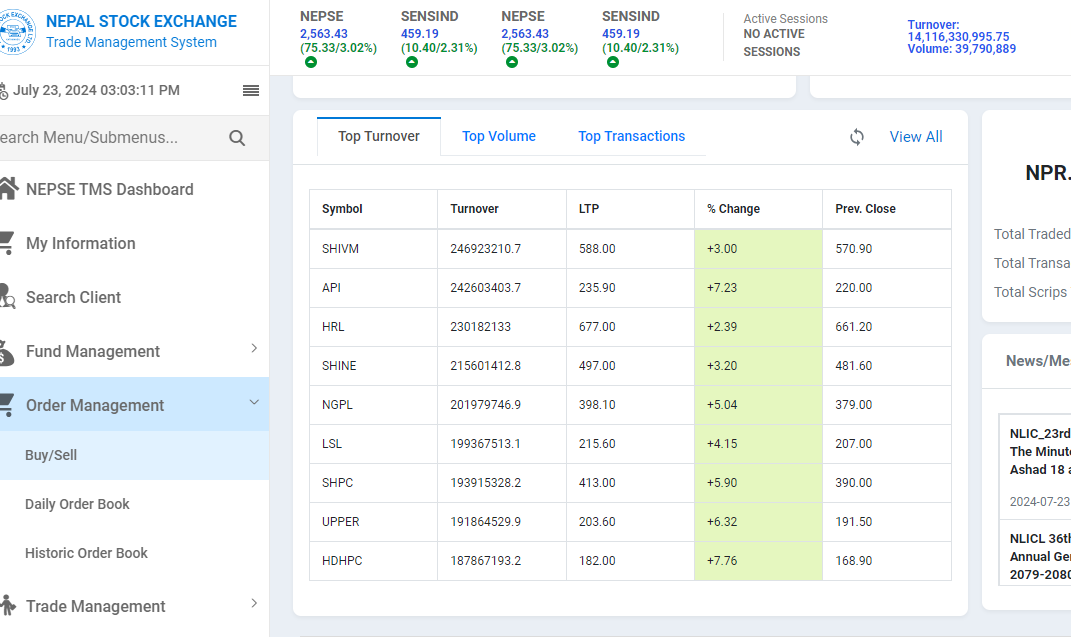Click the +7.76 change cell for HDHPC
The image size is (1071, 637).
[758, 561]
